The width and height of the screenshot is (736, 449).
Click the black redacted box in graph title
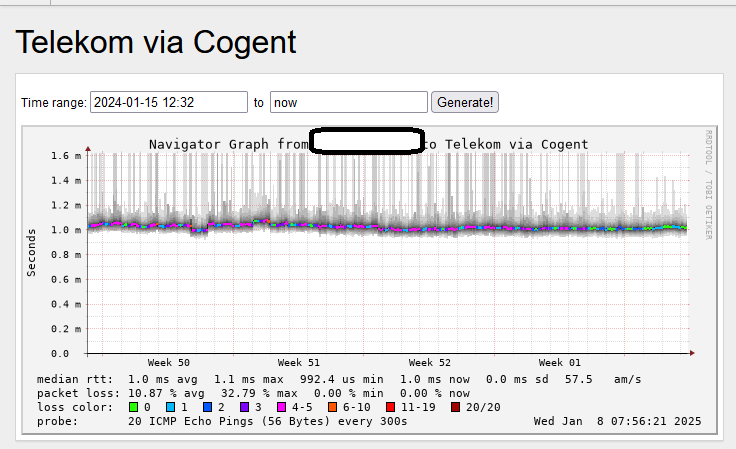(367, 141)
